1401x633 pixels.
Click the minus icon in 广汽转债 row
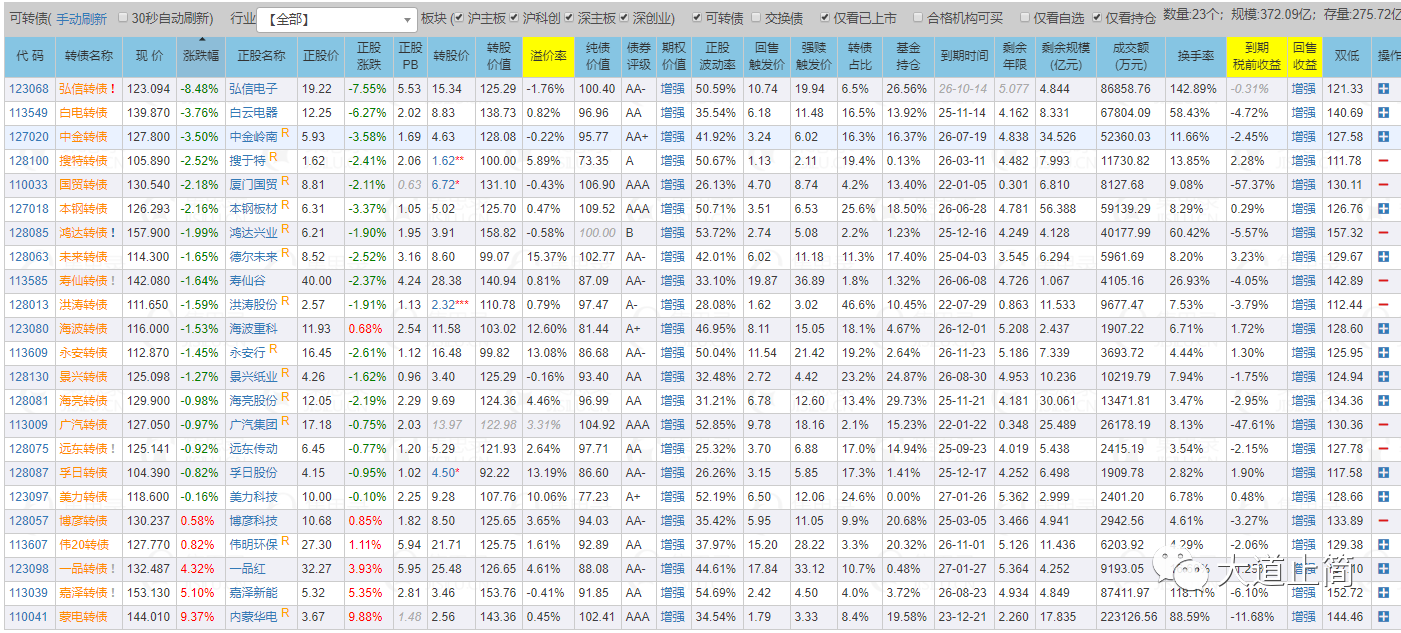point(1383,425)
